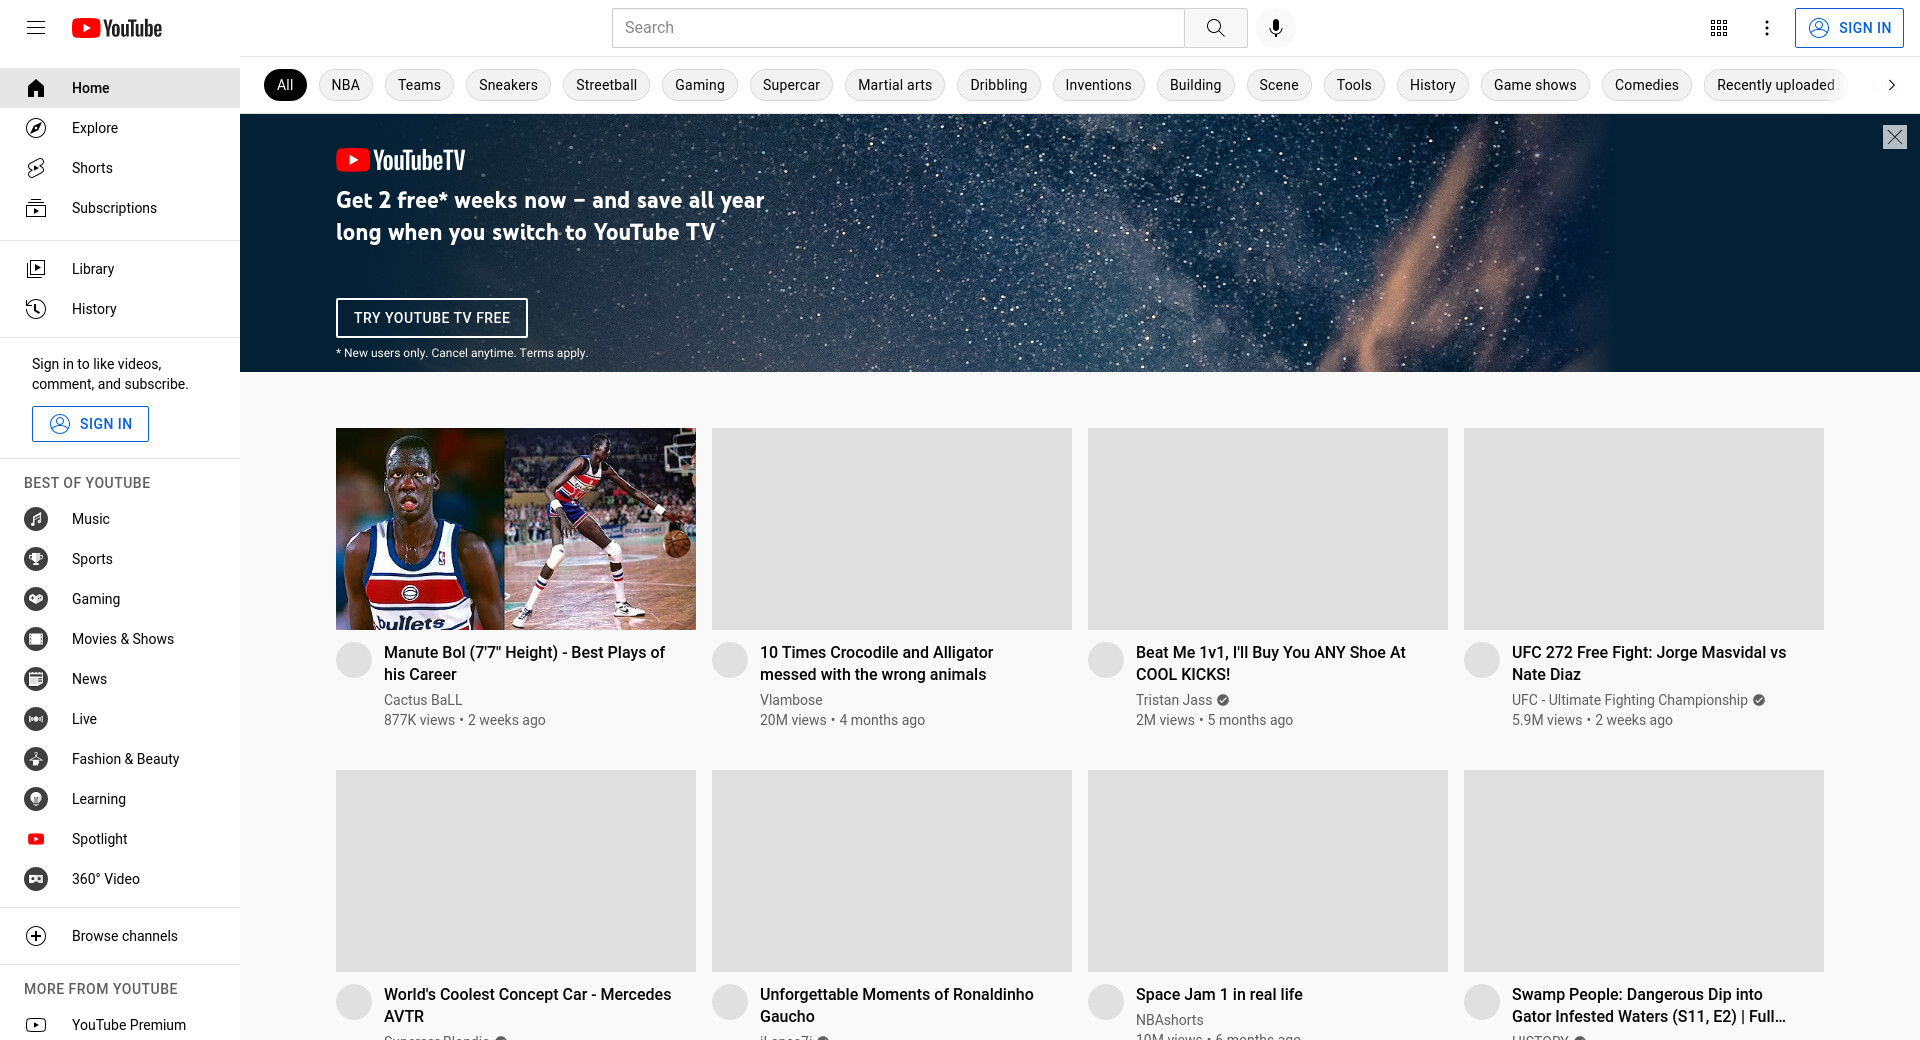Open UFC - Ultimate Fighting Championship channel
The width and height of the screenshot is (1920, 1040).
[1630, 700]
